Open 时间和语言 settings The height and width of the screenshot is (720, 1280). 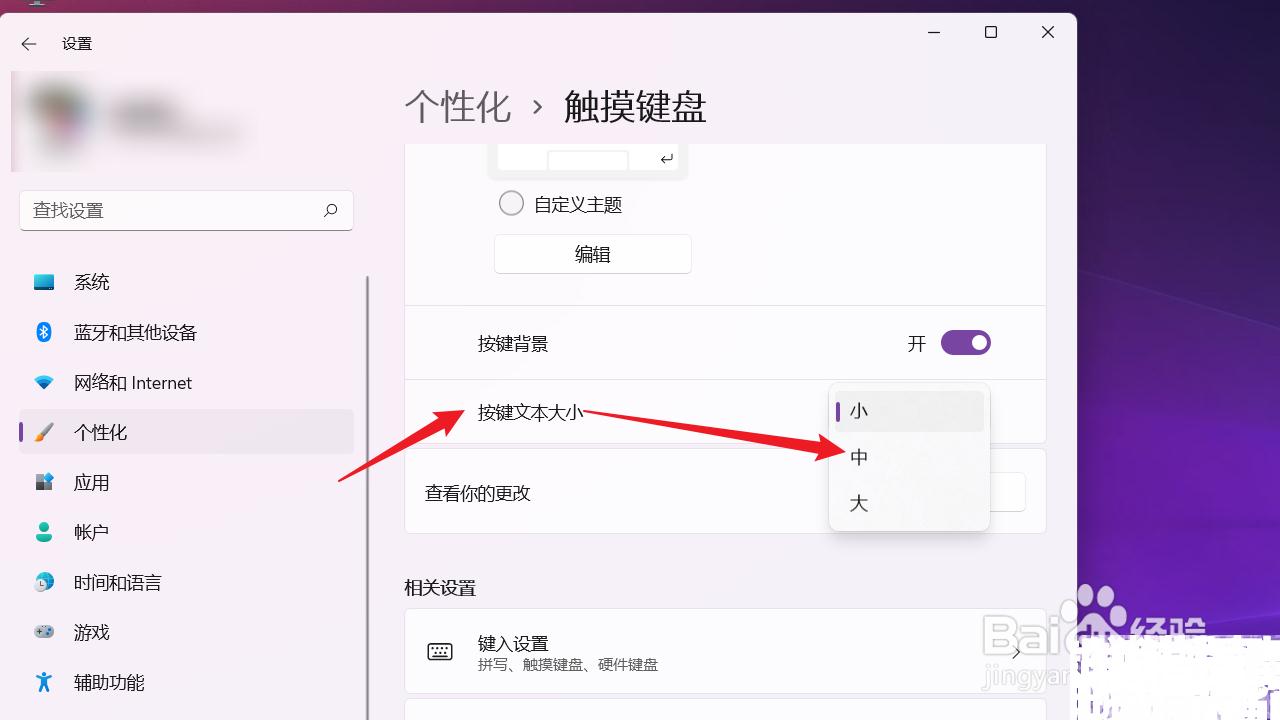[44, 582]
